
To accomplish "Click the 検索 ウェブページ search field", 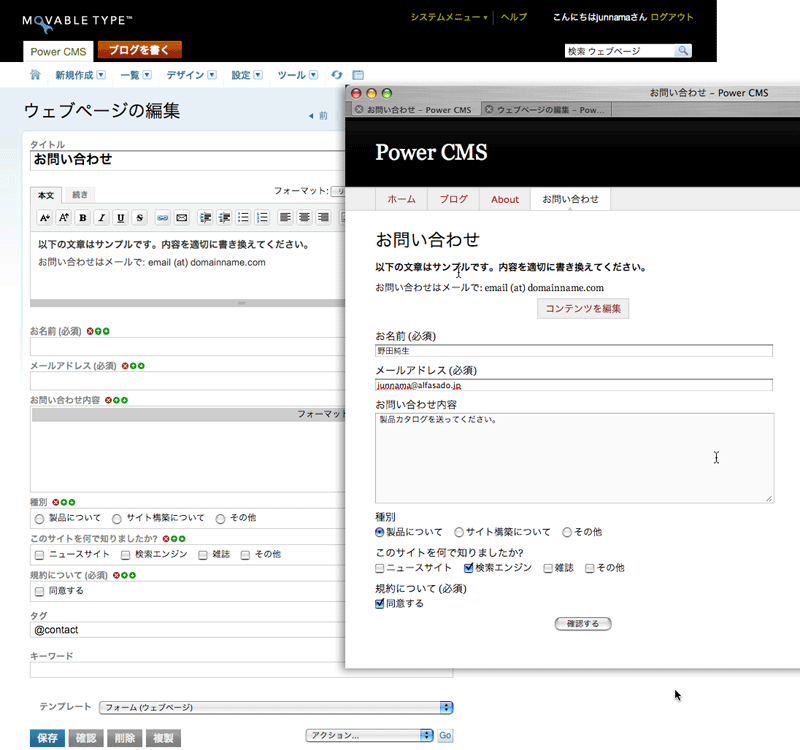I will click(619, 51).
